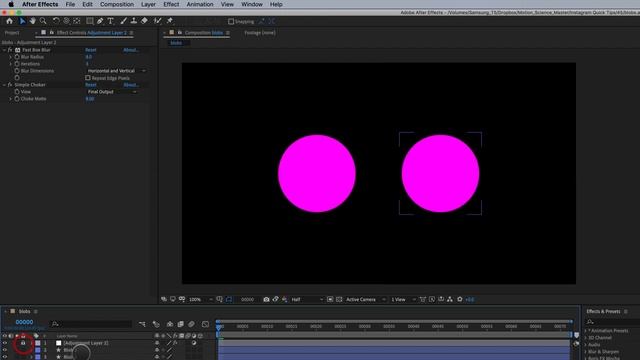Click the Frame Blending icon in timeline
The width and height of the screenshot is (640, 360).
pos(180,324)
